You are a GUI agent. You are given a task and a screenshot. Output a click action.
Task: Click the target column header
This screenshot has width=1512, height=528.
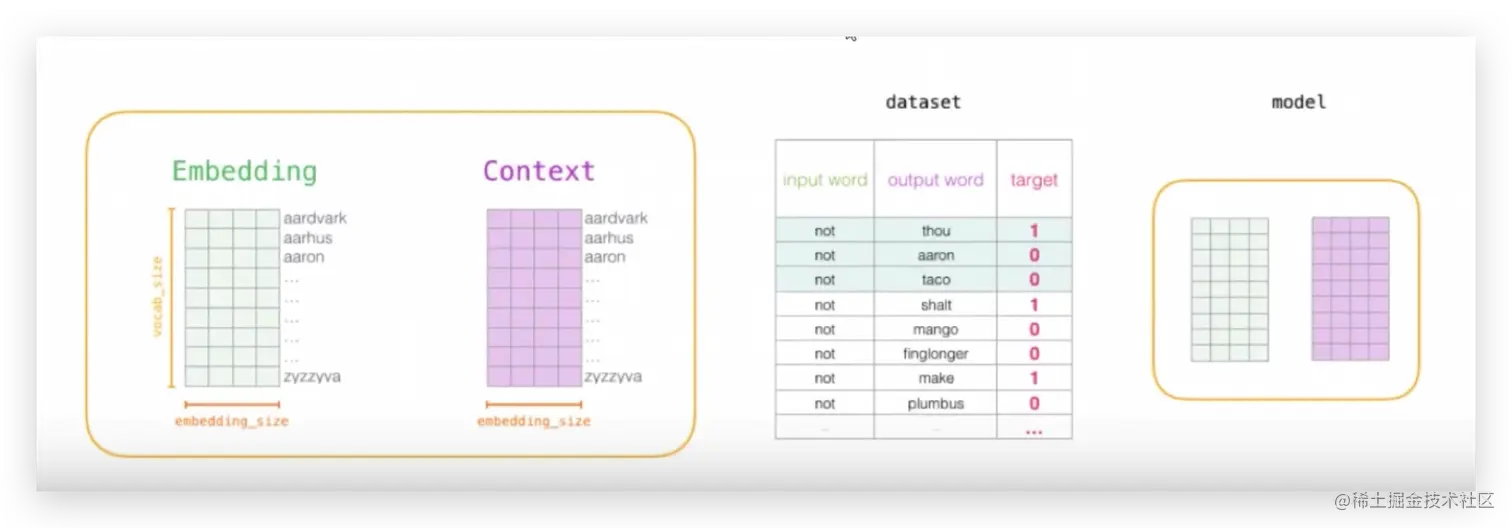(1034, 181)
